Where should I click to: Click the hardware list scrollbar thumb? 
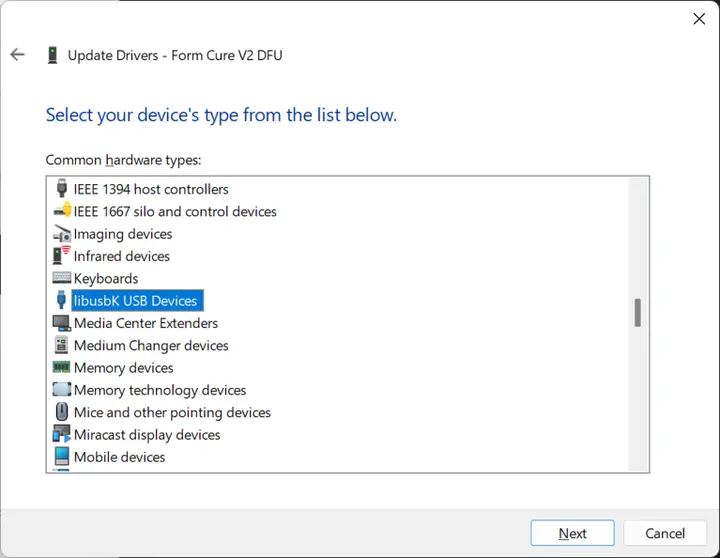[637, 313]
